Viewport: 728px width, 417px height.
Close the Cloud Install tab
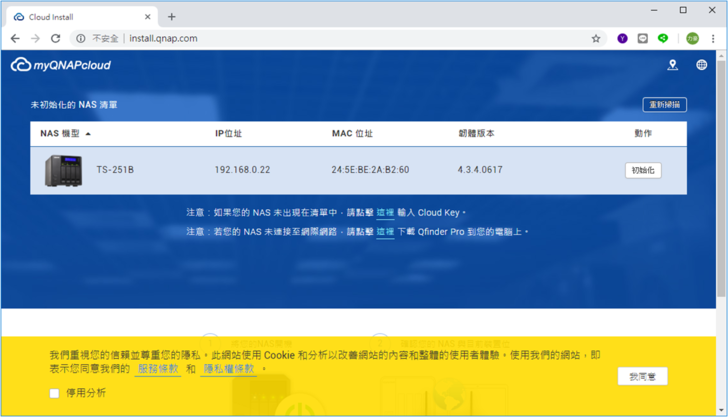148,17
